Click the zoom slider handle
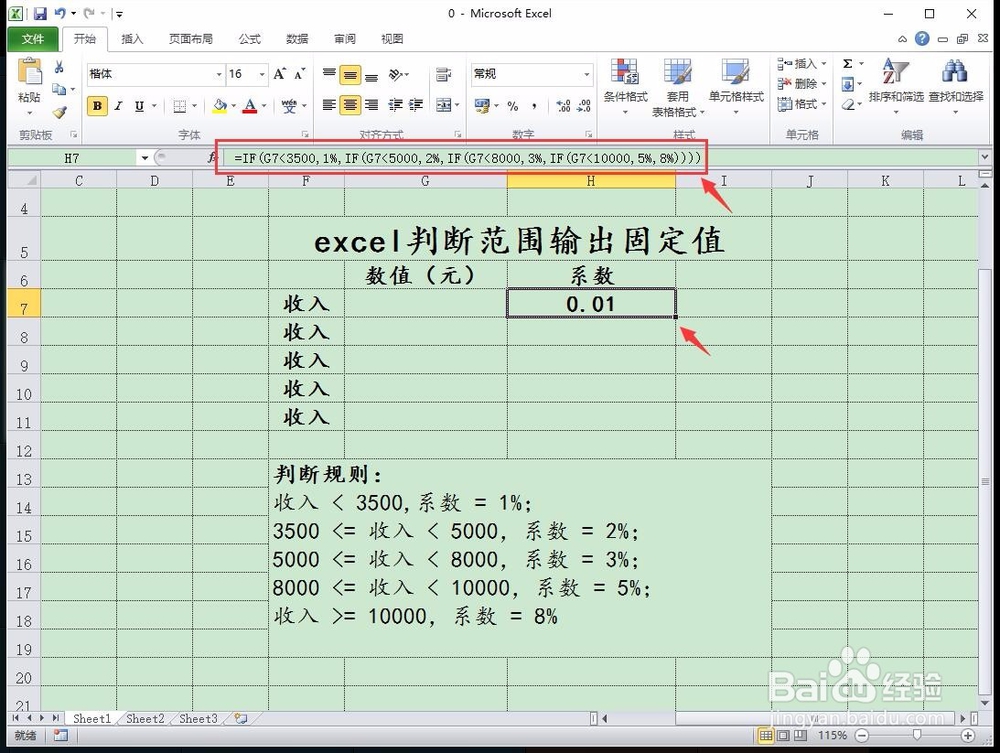1000x753 pixels. 916,735
